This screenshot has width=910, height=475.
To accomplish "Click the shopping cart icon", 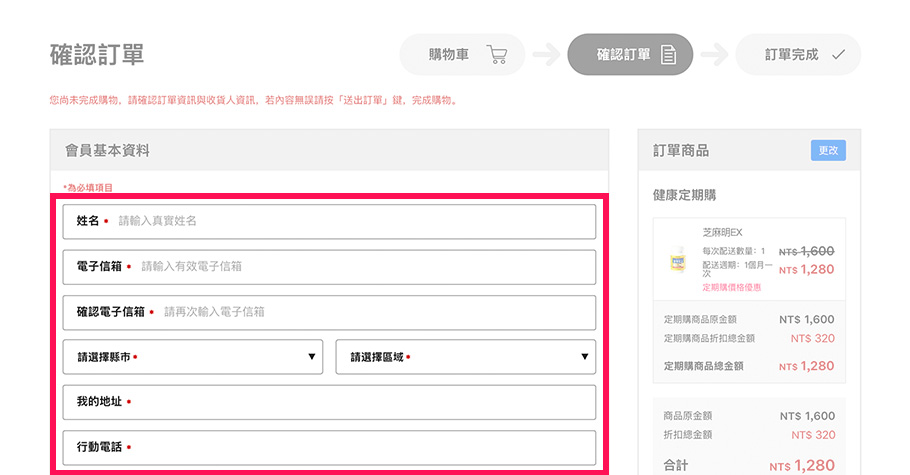I will pyautogui.click(x=496, y=55).
